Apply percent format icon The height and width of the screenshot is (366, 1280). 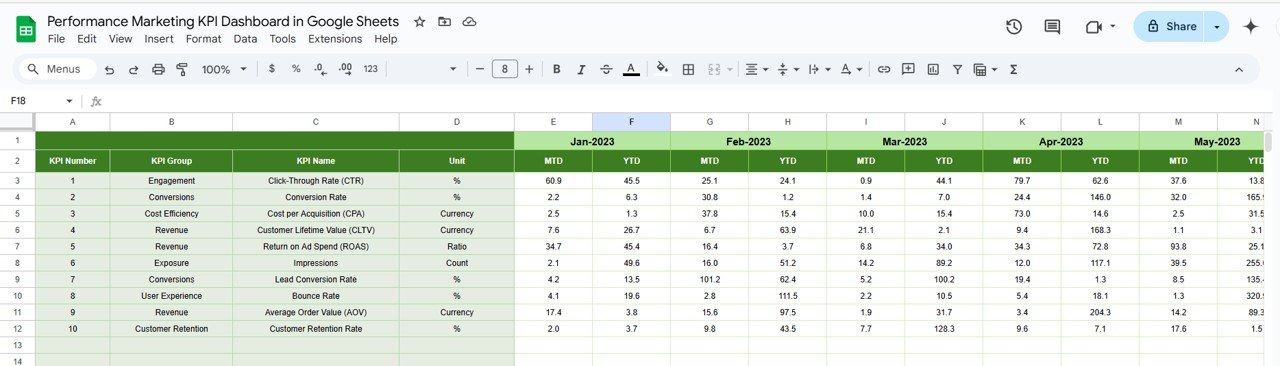point(296,69)
